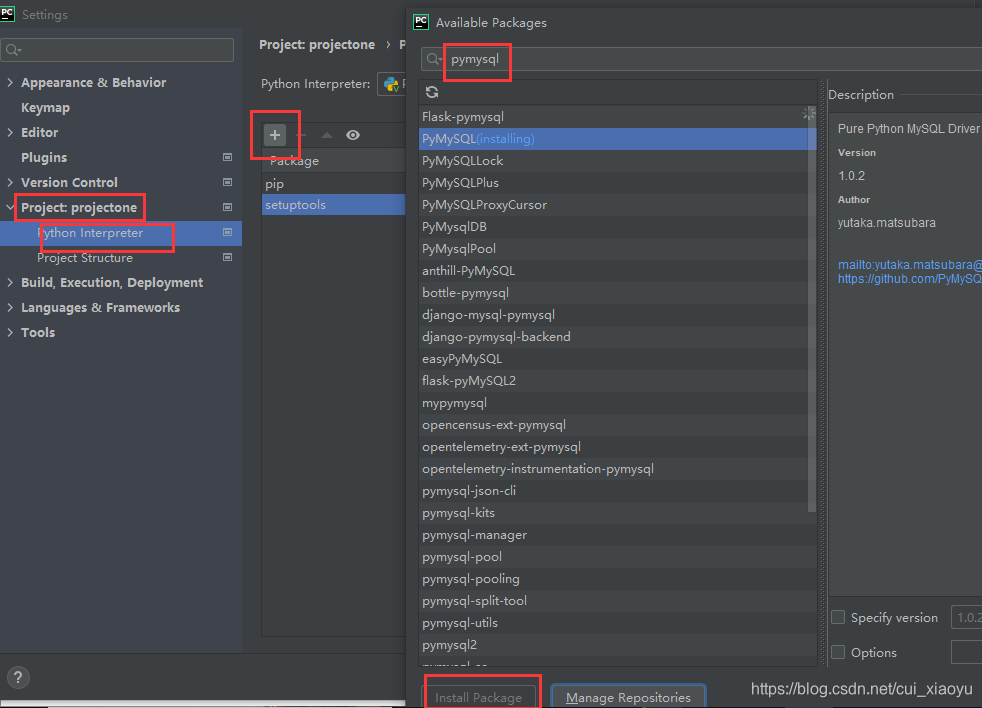Click project-level icon beside Project Structure
Viewport: 982px width, 708px height.
tap(227, 258)
